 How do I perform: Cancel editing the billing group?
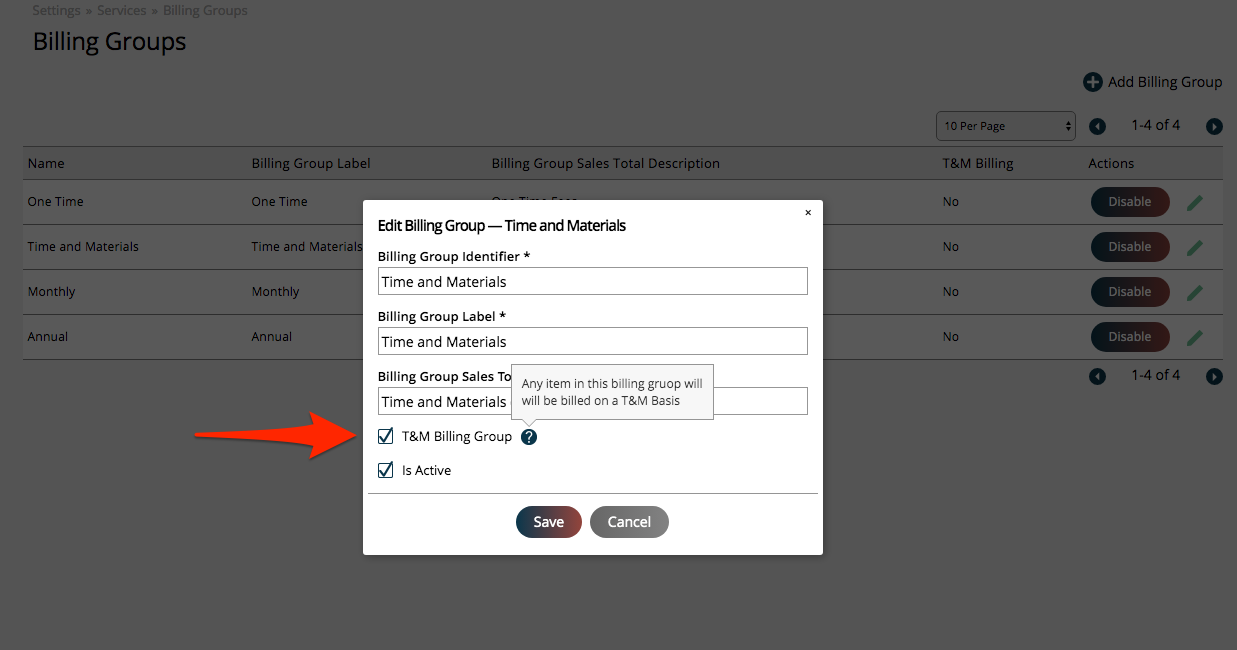coord(629,521)
